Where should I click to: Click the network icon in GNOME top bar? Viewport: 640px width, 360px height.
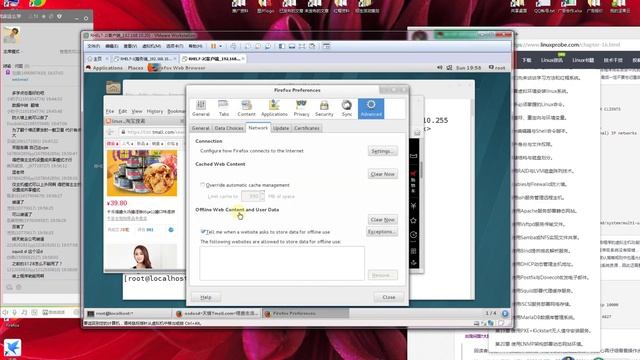pos(449,68)
